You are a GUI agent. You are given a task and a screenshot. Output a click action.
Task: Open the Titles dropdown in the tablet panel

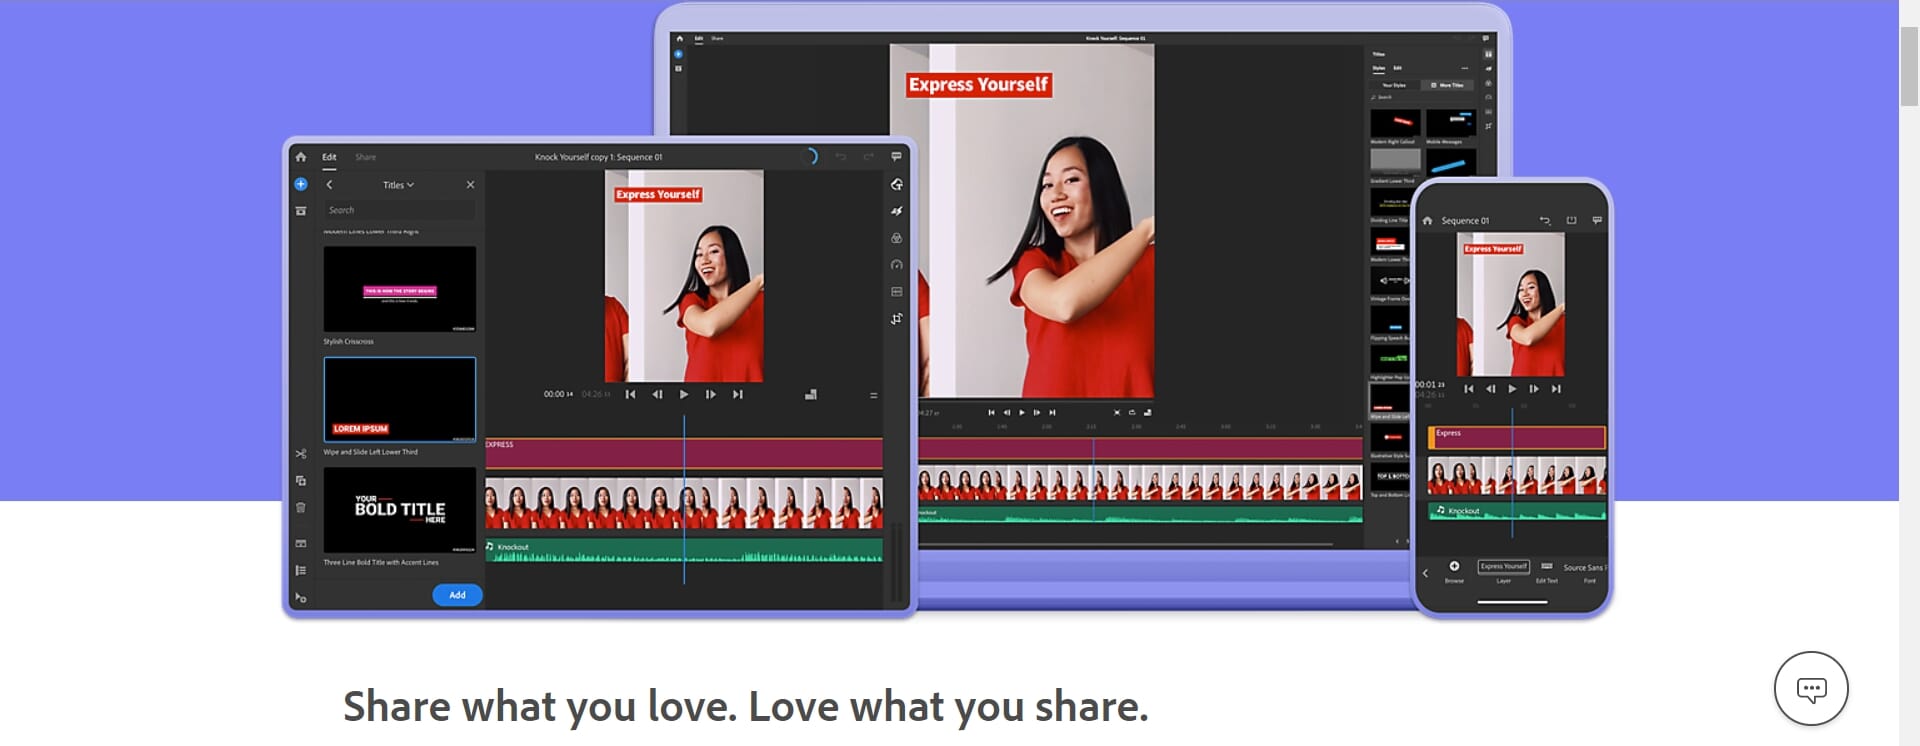click(x=398, y=185)
